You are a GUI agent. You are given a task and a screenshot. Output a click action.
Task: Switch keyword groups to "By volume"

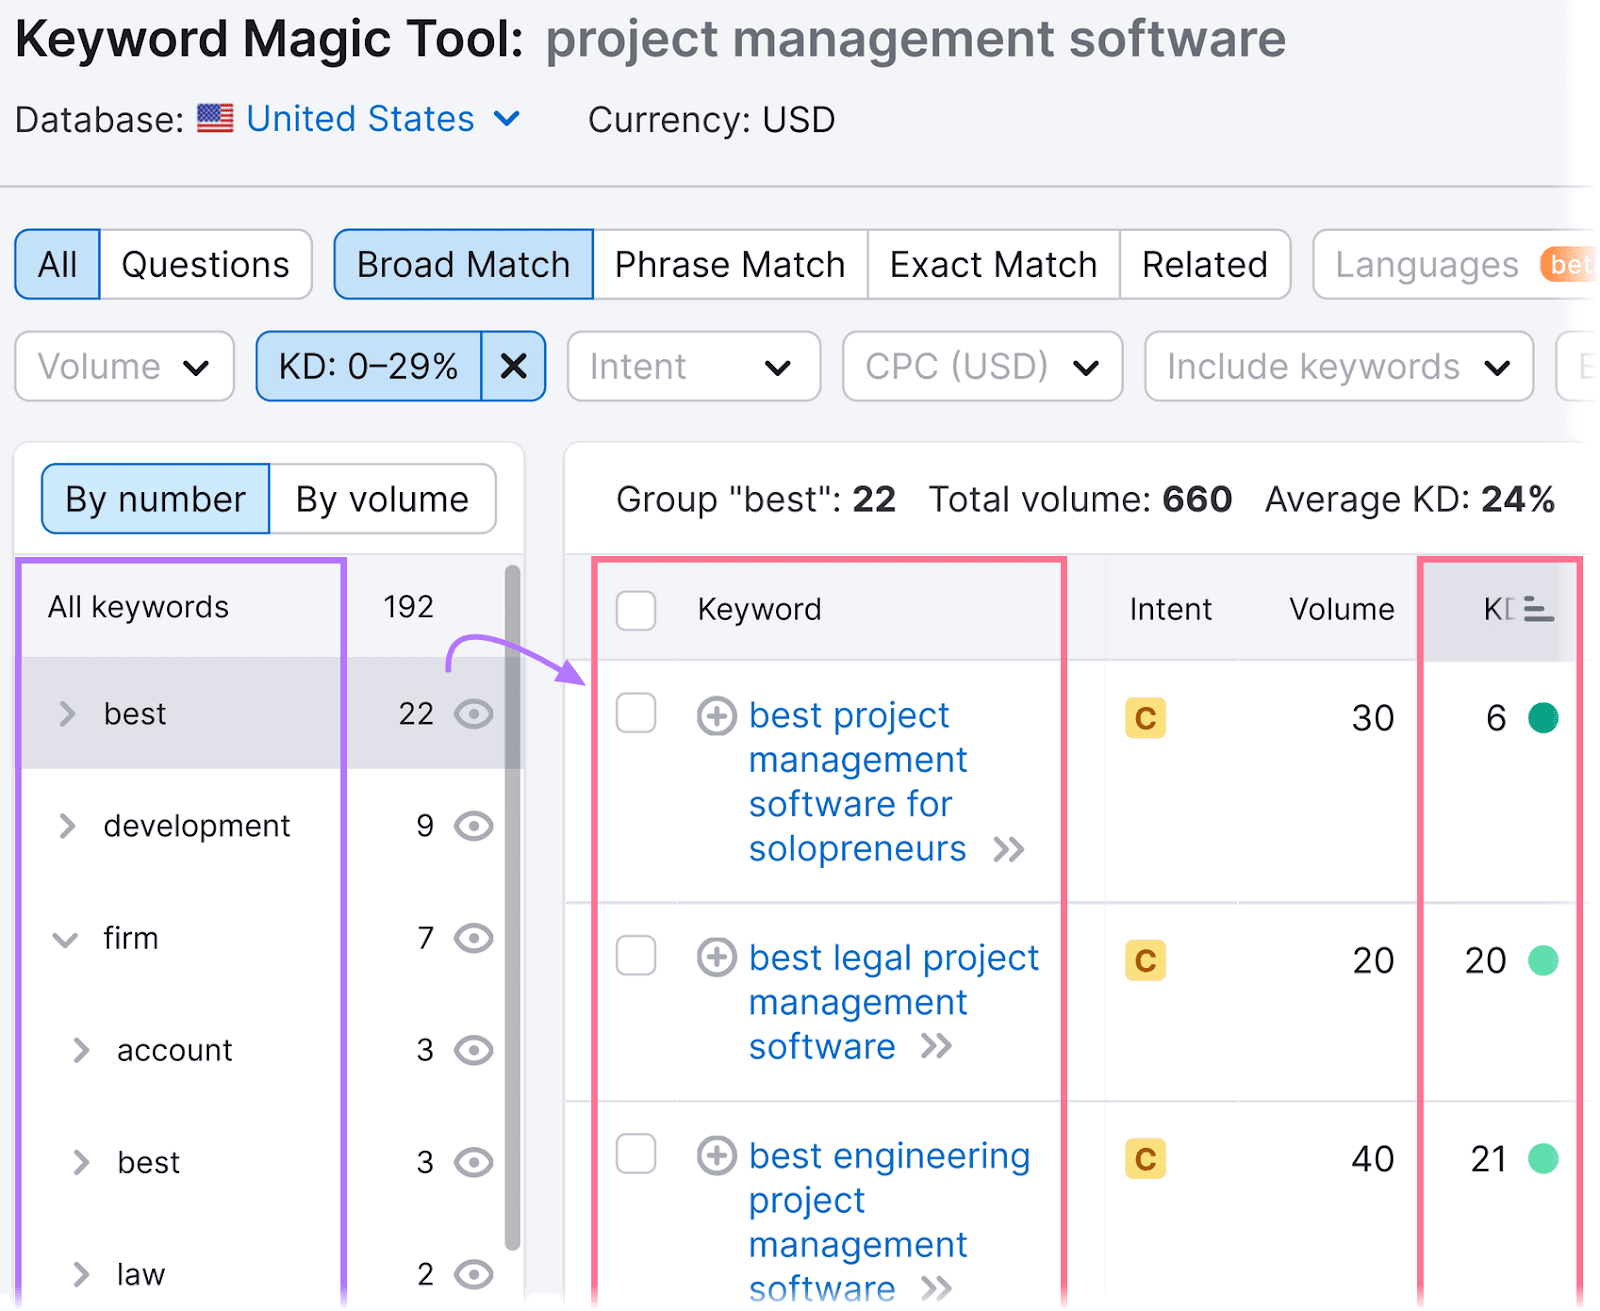point(382,498)
